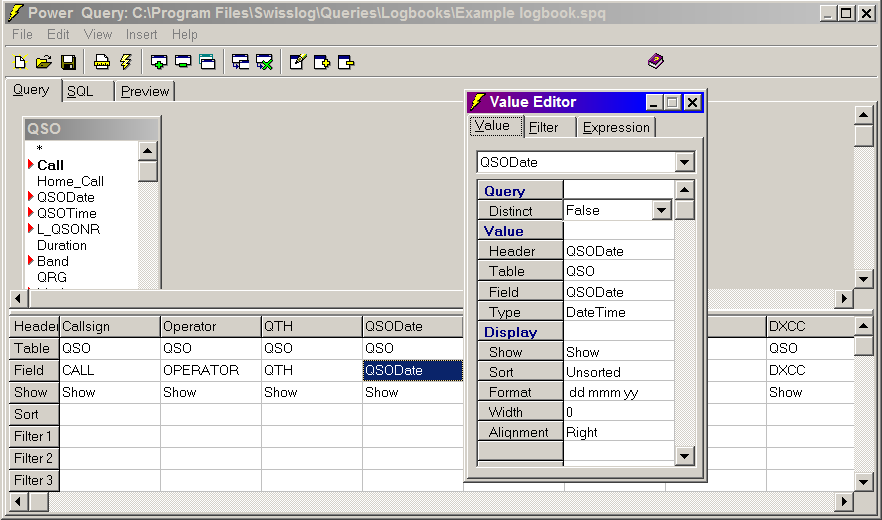Click Value Editor property grid scroll-up arrow

[x=684, y=190]
